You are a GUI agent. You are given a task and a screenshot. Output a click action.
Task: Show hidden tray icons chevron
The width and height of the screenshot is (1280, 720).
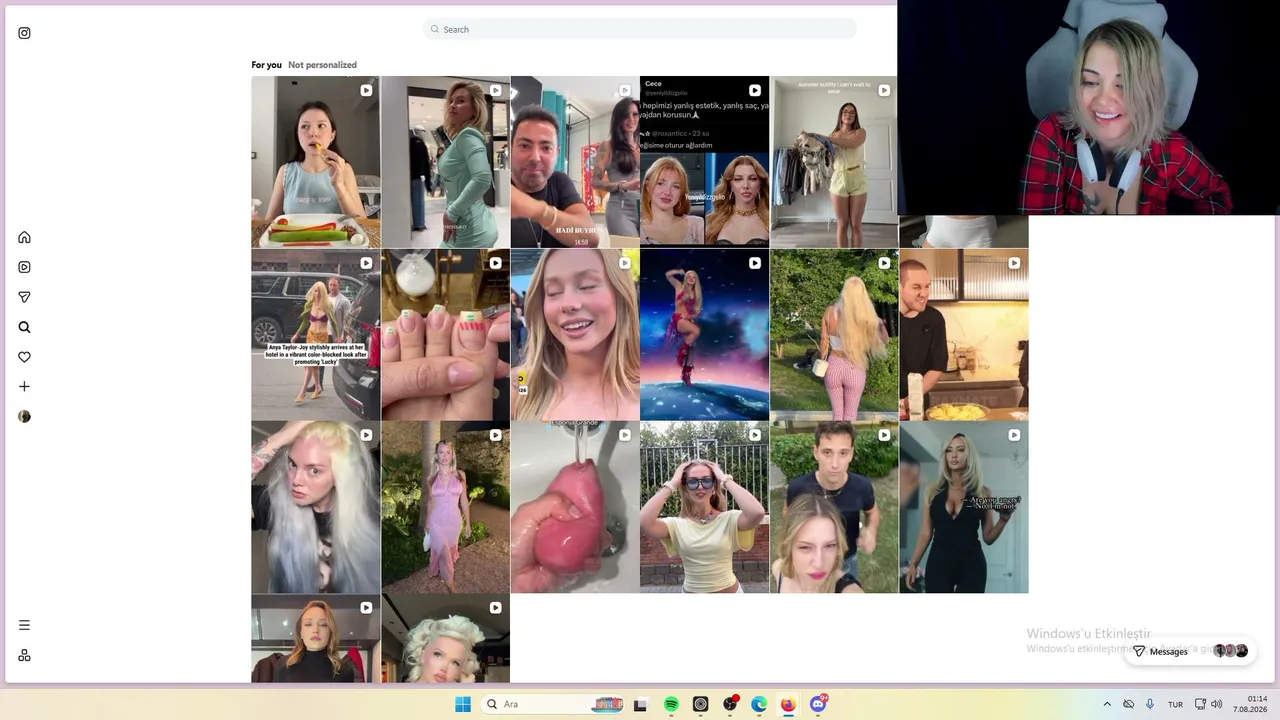point(1107,704)
